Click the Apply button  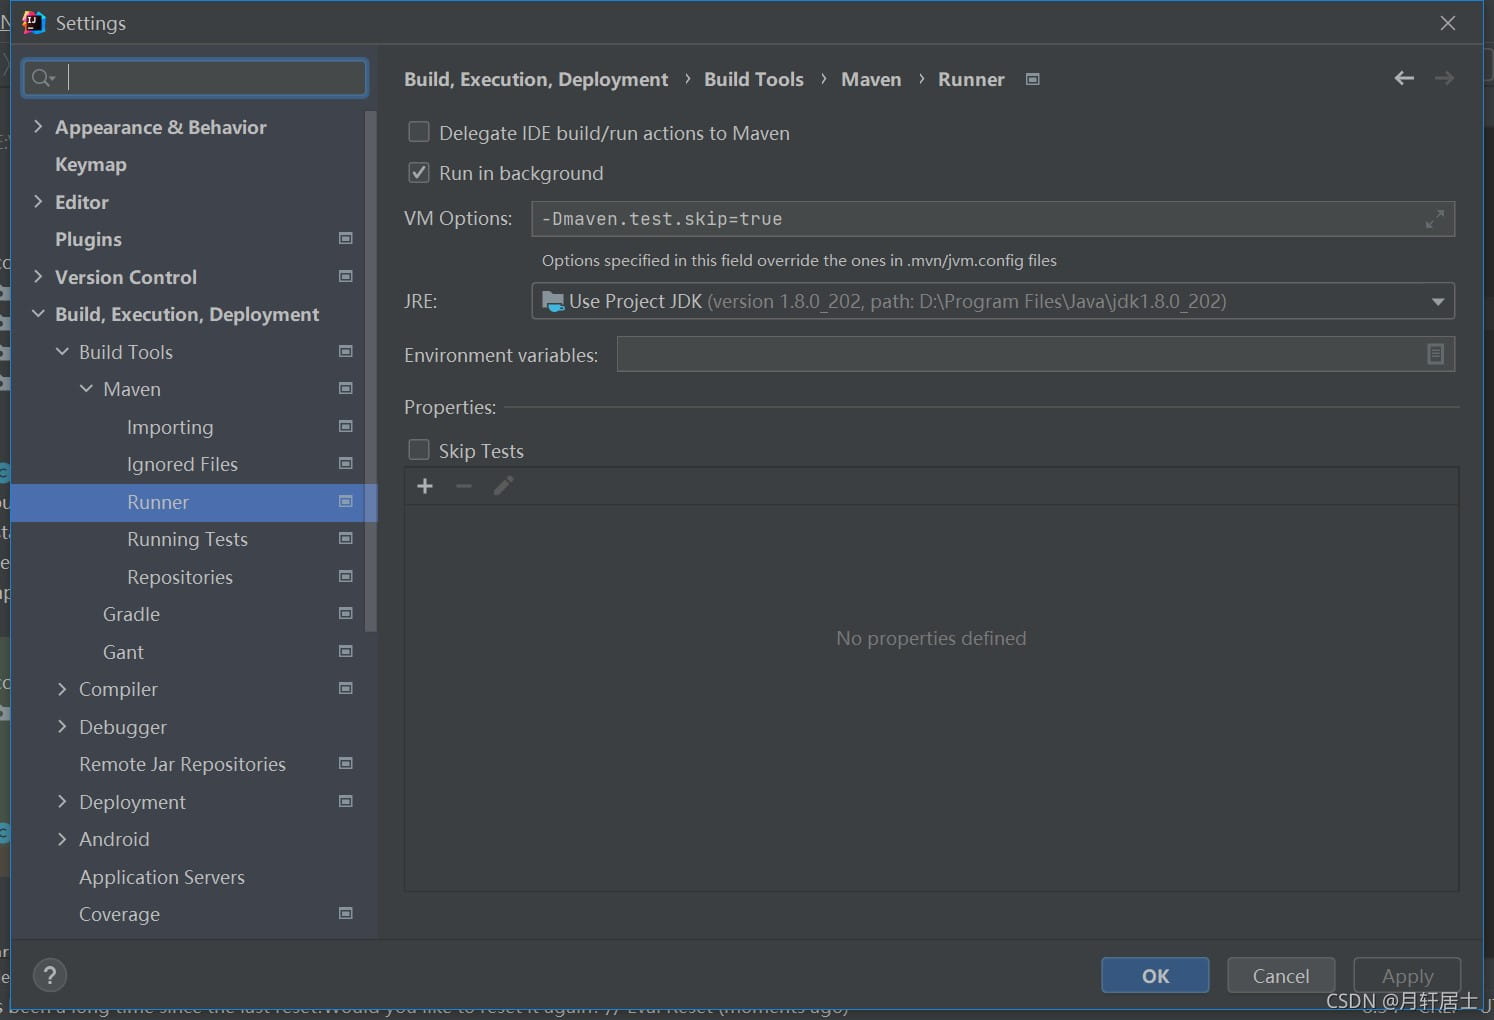pyautogui.click(x=1407, y=975)
